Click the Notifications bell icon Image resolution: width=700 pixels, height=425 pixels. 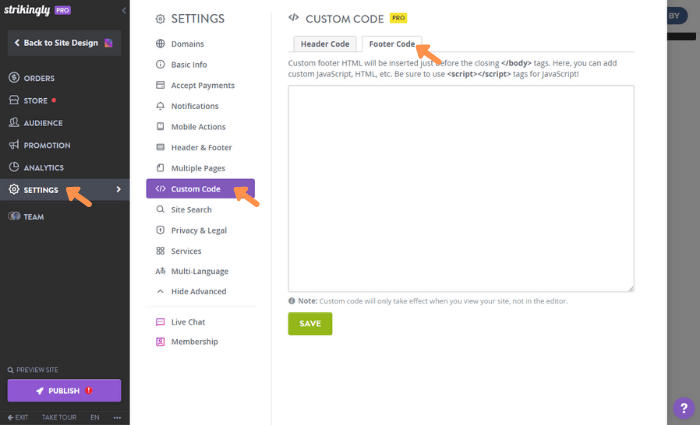pyautogui.click(x=160, y=106)
